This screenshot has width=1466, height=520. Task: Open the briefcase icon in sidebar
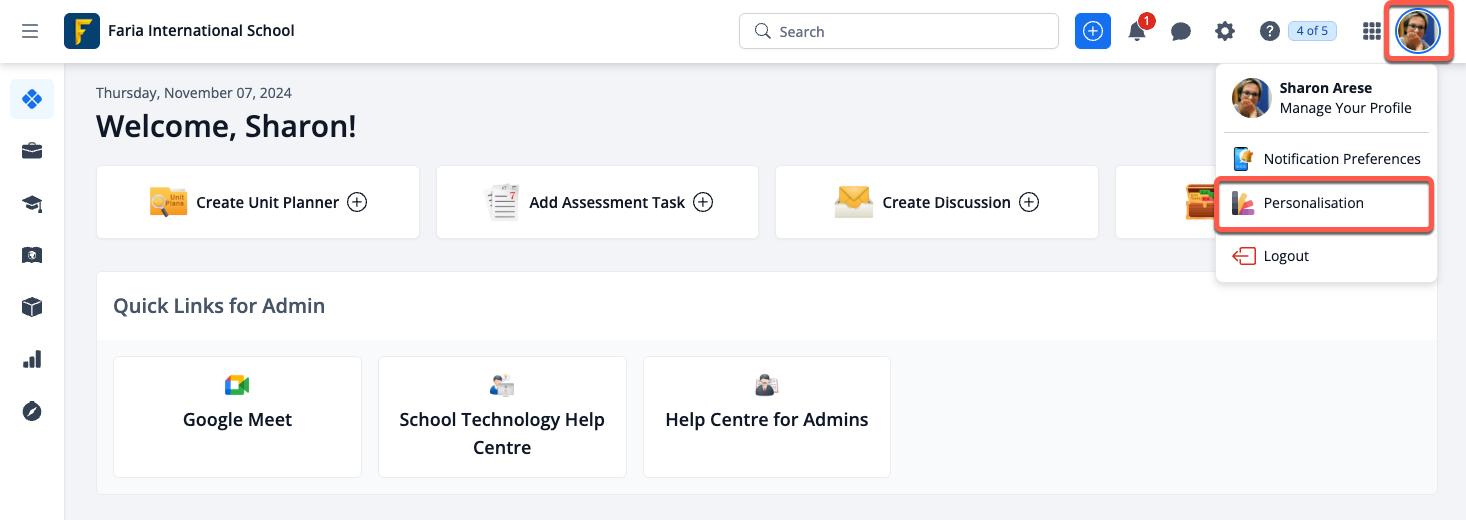(32, 151)
